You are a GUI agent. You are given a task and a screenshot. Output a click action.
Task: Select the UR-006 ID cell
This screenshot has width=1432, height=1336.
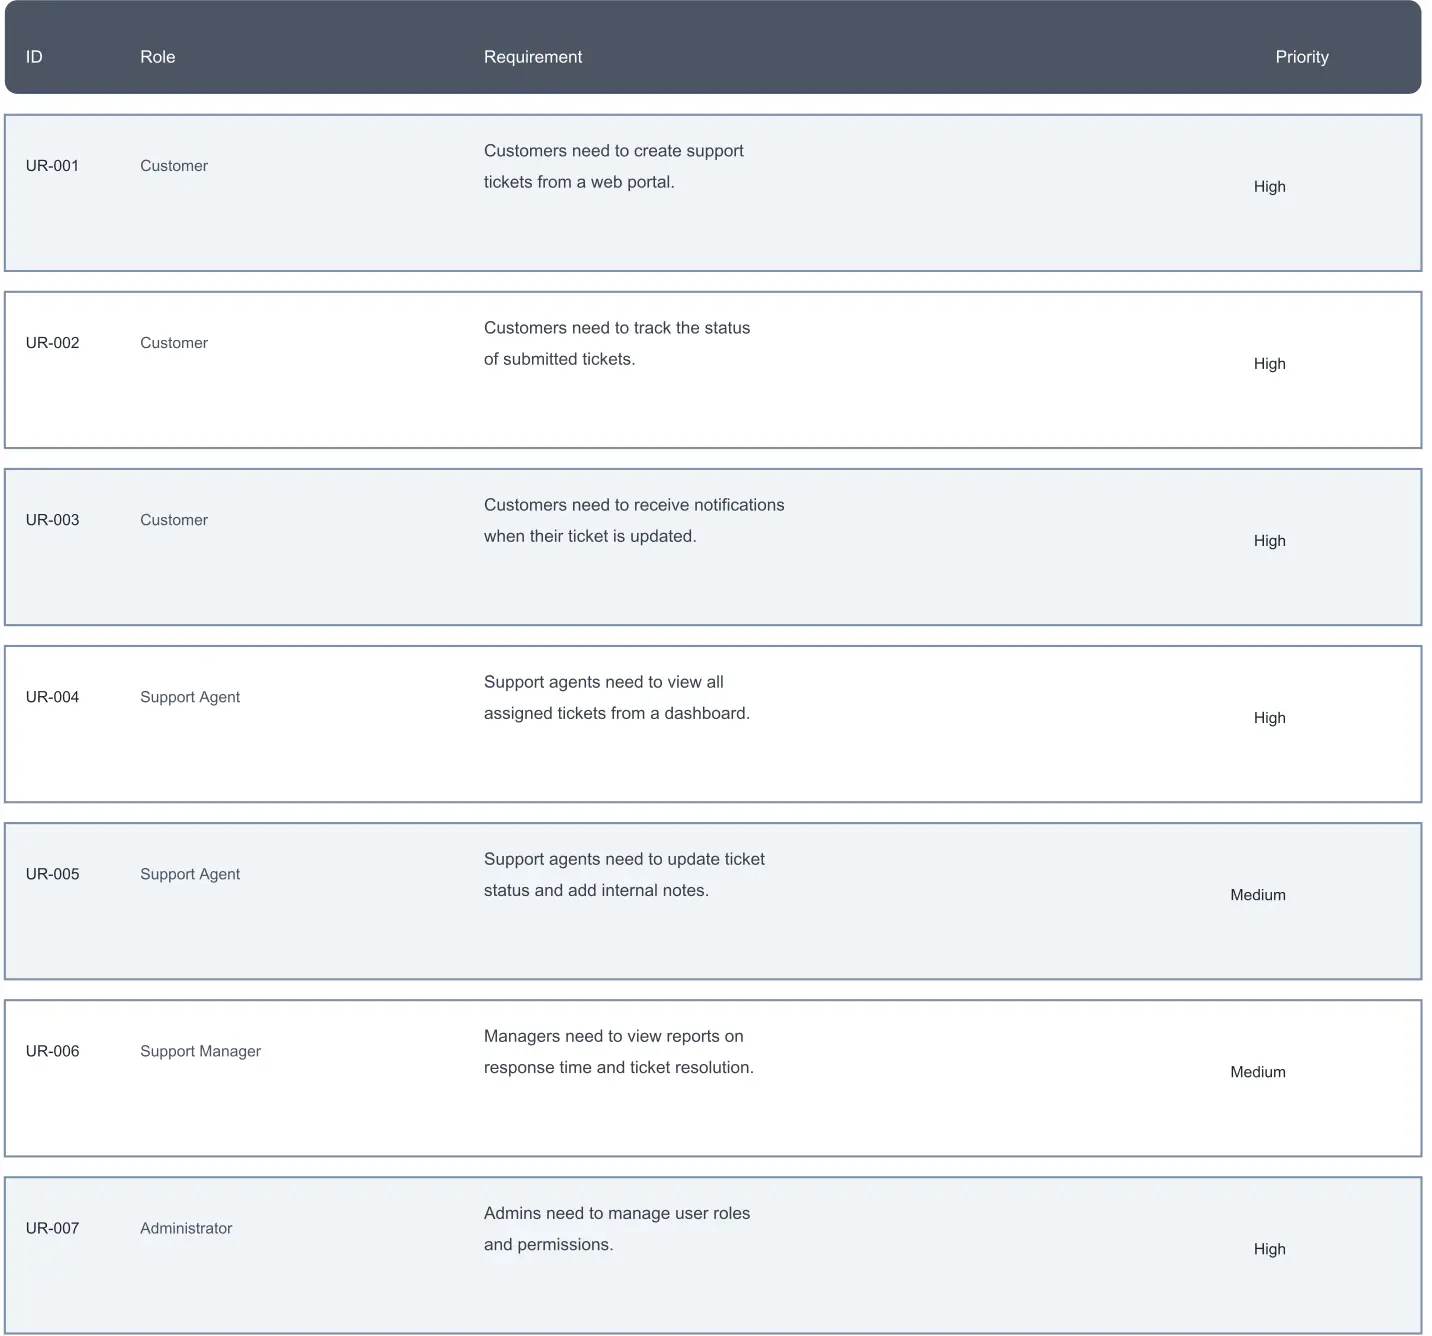[52, 1051]
